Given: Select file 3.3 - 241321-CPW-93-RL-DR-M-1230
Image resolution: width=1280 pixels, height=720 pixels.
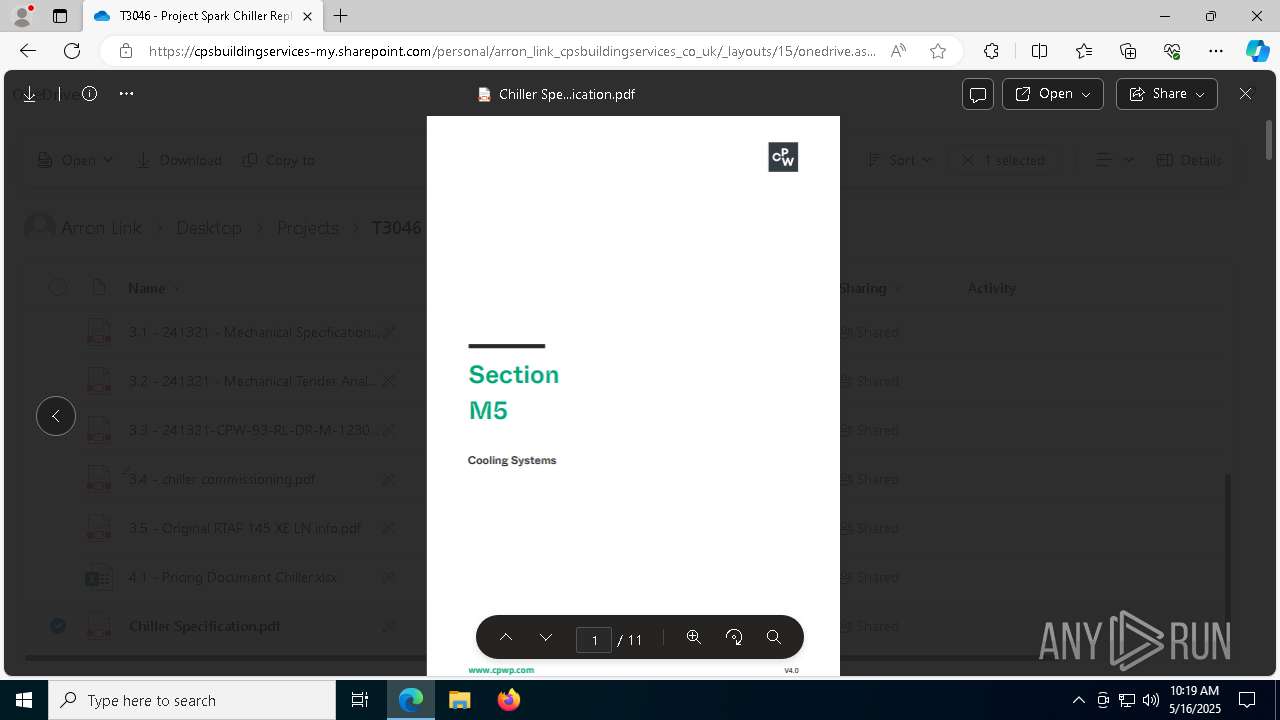Looking at the screenshot, I should click(x=254, y=430).
